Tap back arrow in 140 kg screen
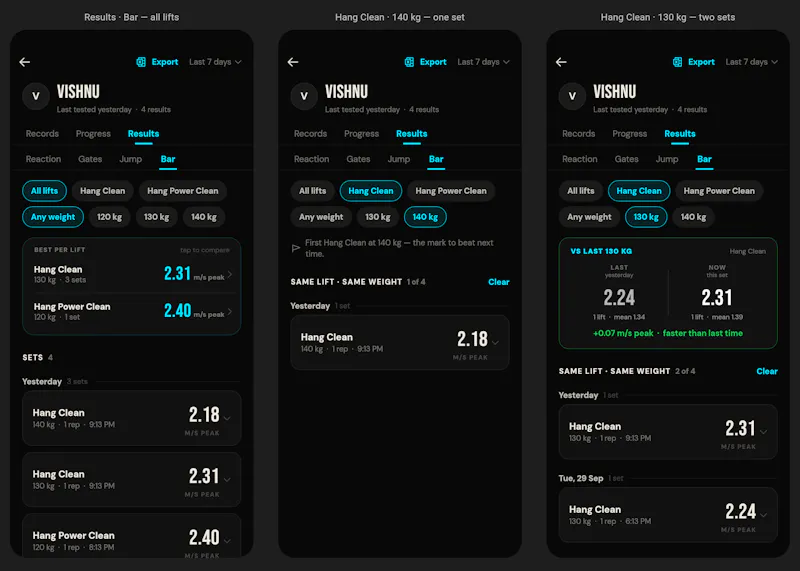The height and width of the screenshot is (571, 800). (x=293, y=62)
